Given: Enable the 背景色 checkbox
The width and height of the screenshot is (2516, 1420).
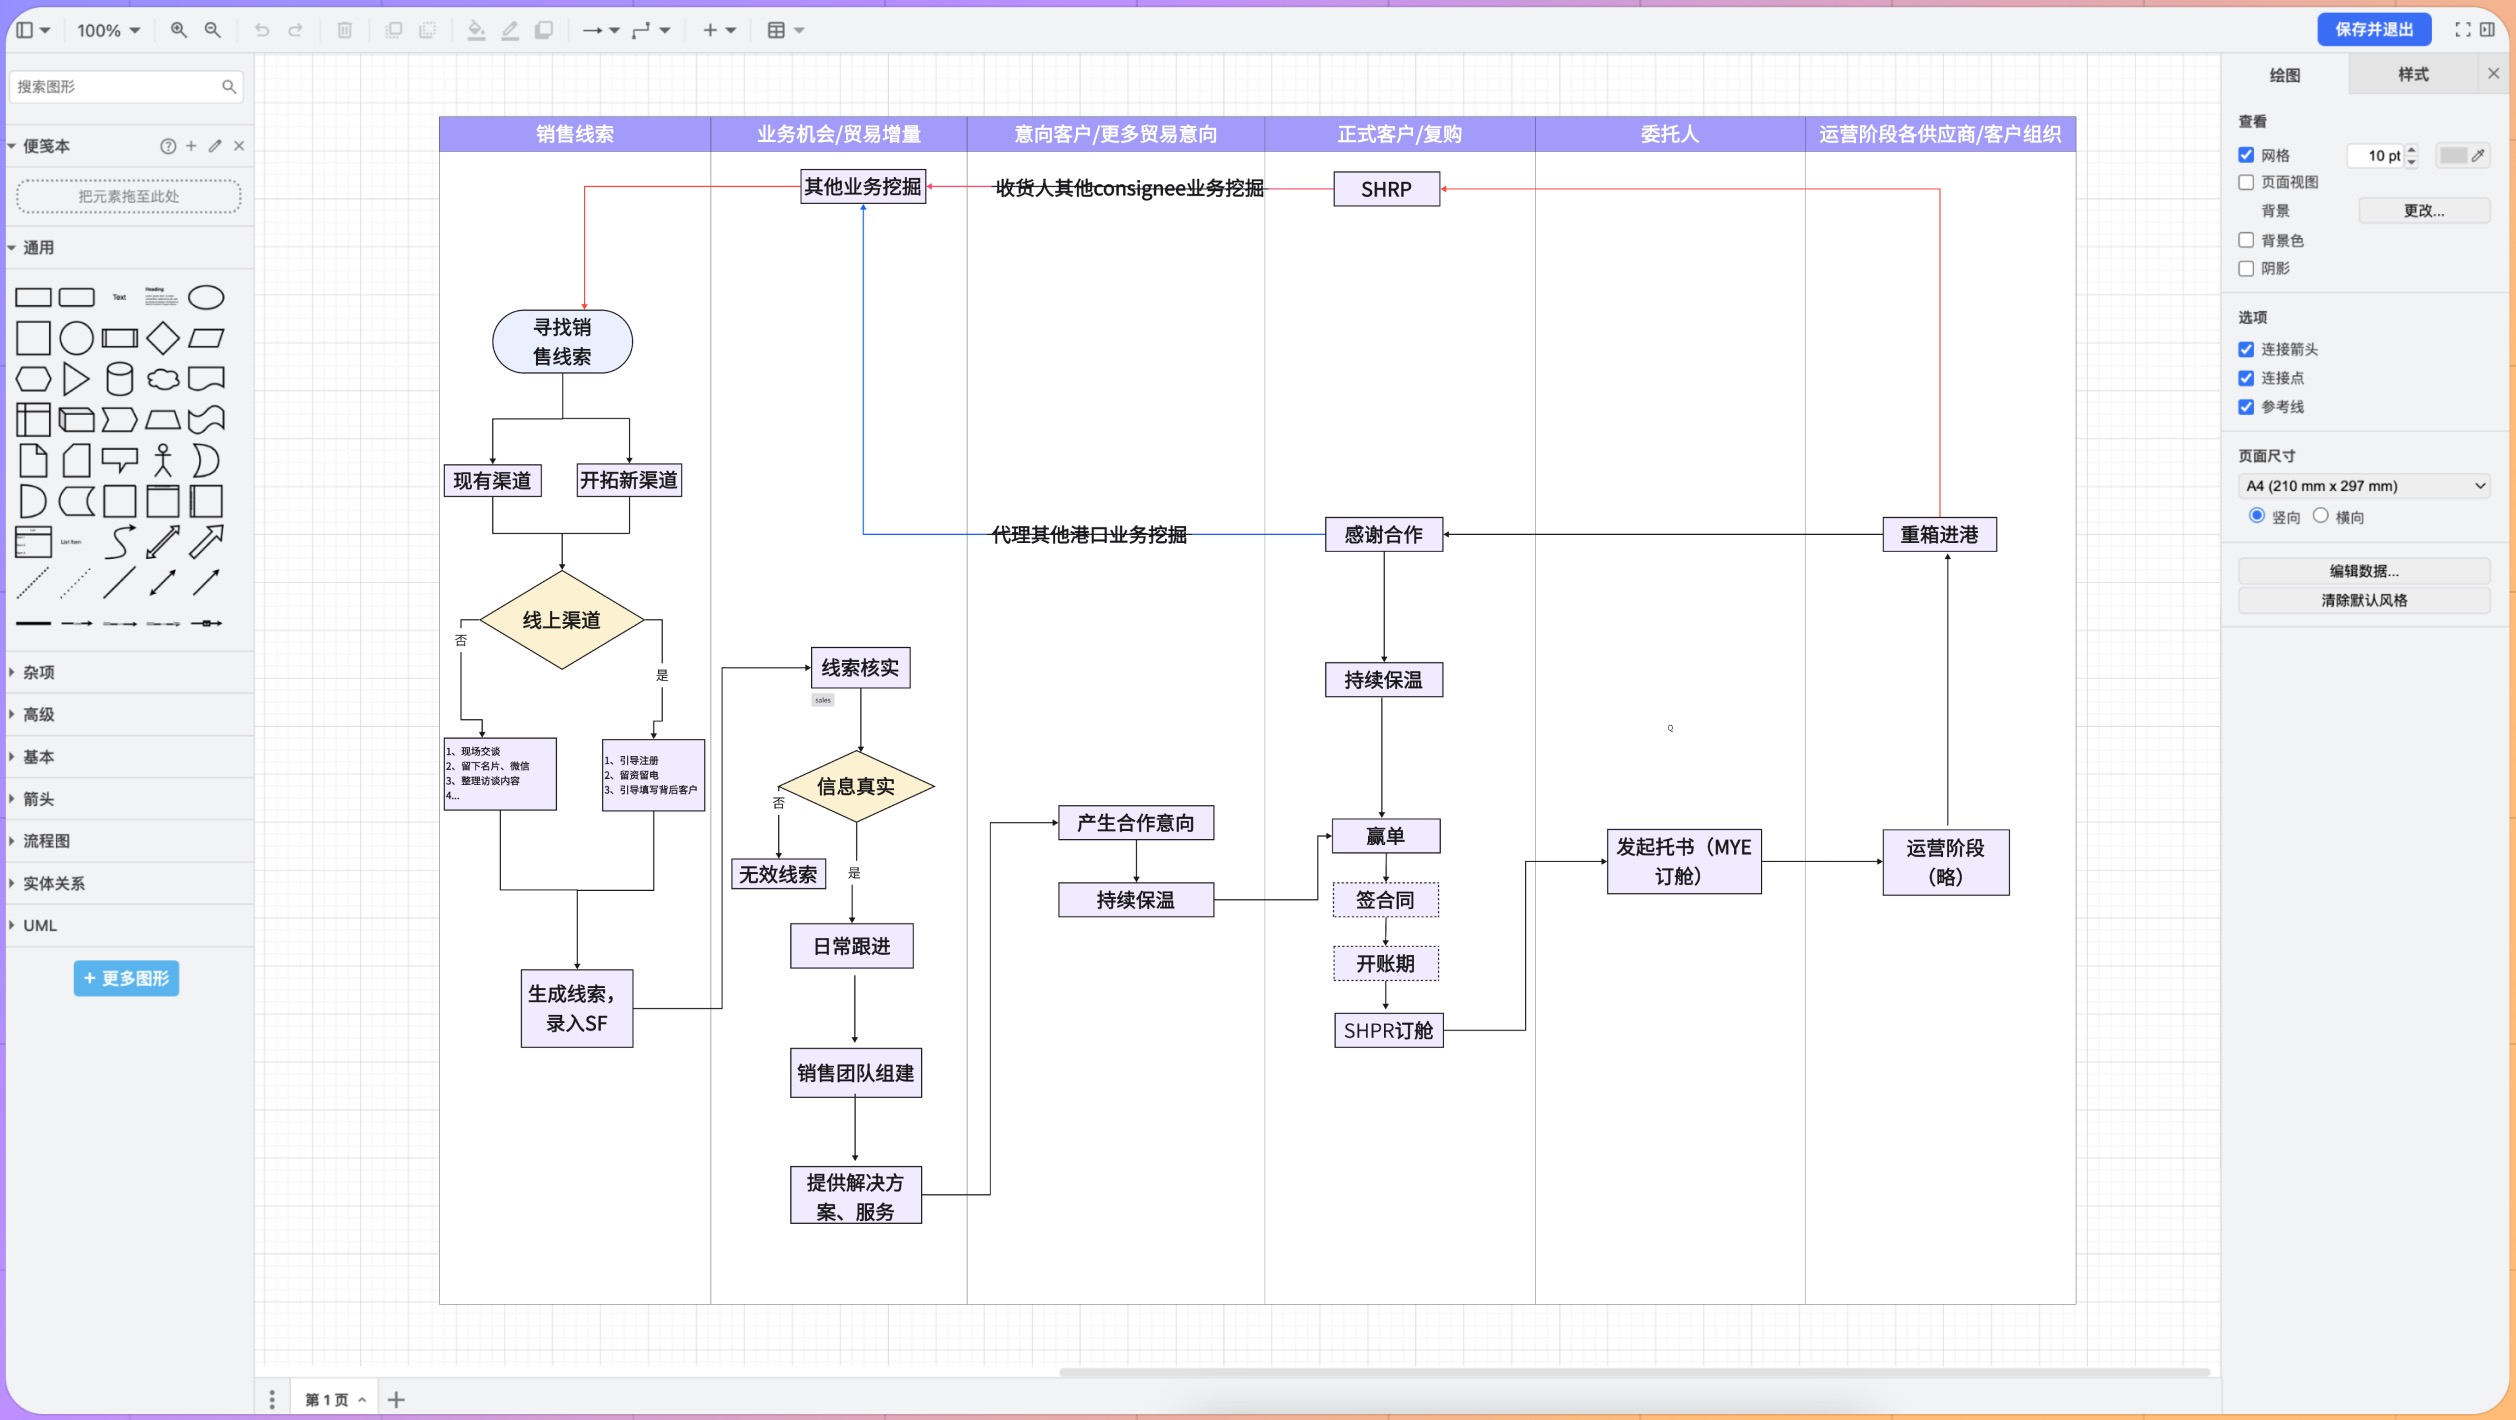Looking at the screenshot, I should pos(2246,240).
